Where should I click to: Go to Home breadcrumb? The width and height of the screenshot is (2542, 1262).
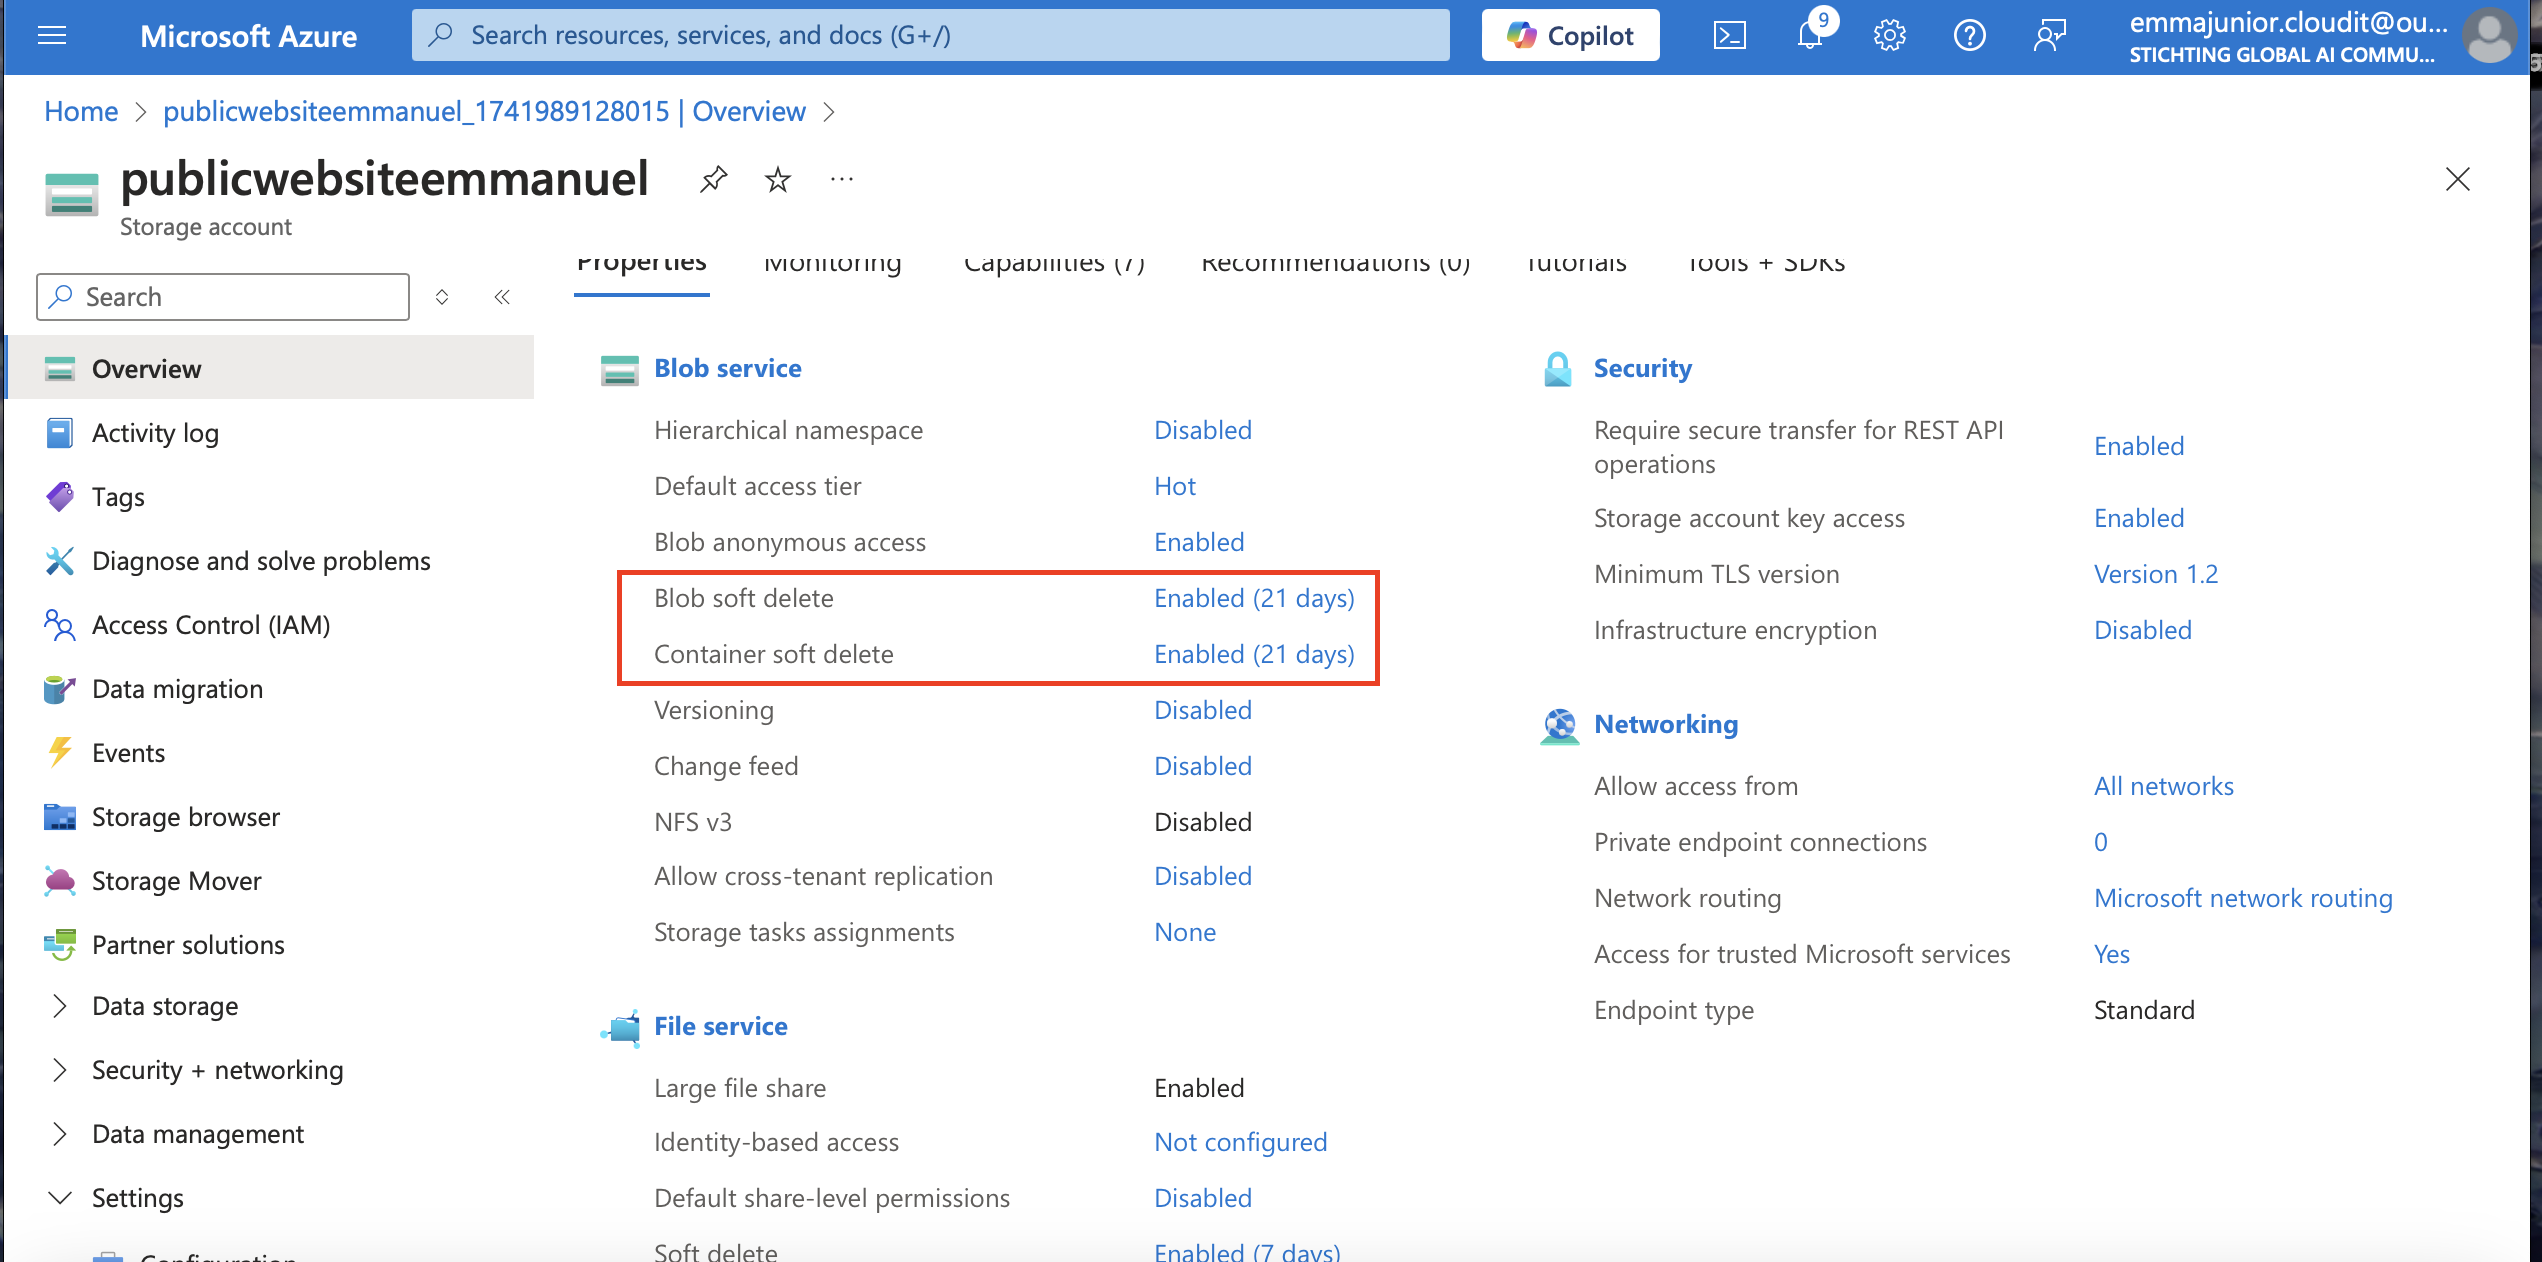click(81, 111)
